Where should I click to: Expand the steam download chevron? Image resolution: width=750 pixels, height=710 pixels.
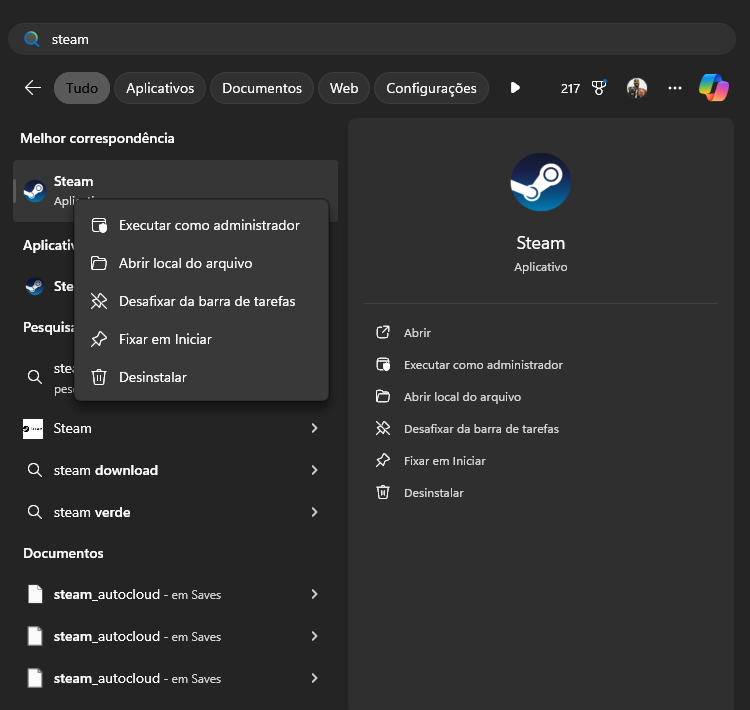pyautogui.click(x=314, y=470)
